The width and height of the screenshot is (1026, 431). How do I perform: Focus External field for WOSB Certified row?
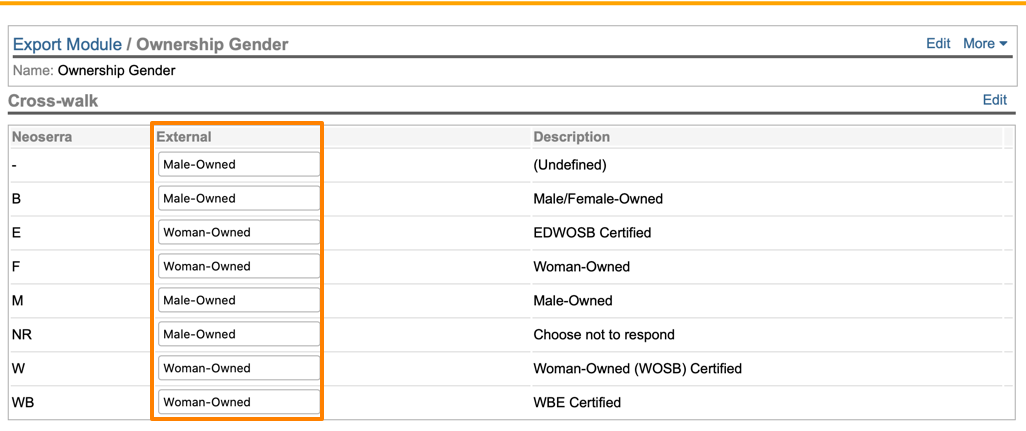[238, 369]
